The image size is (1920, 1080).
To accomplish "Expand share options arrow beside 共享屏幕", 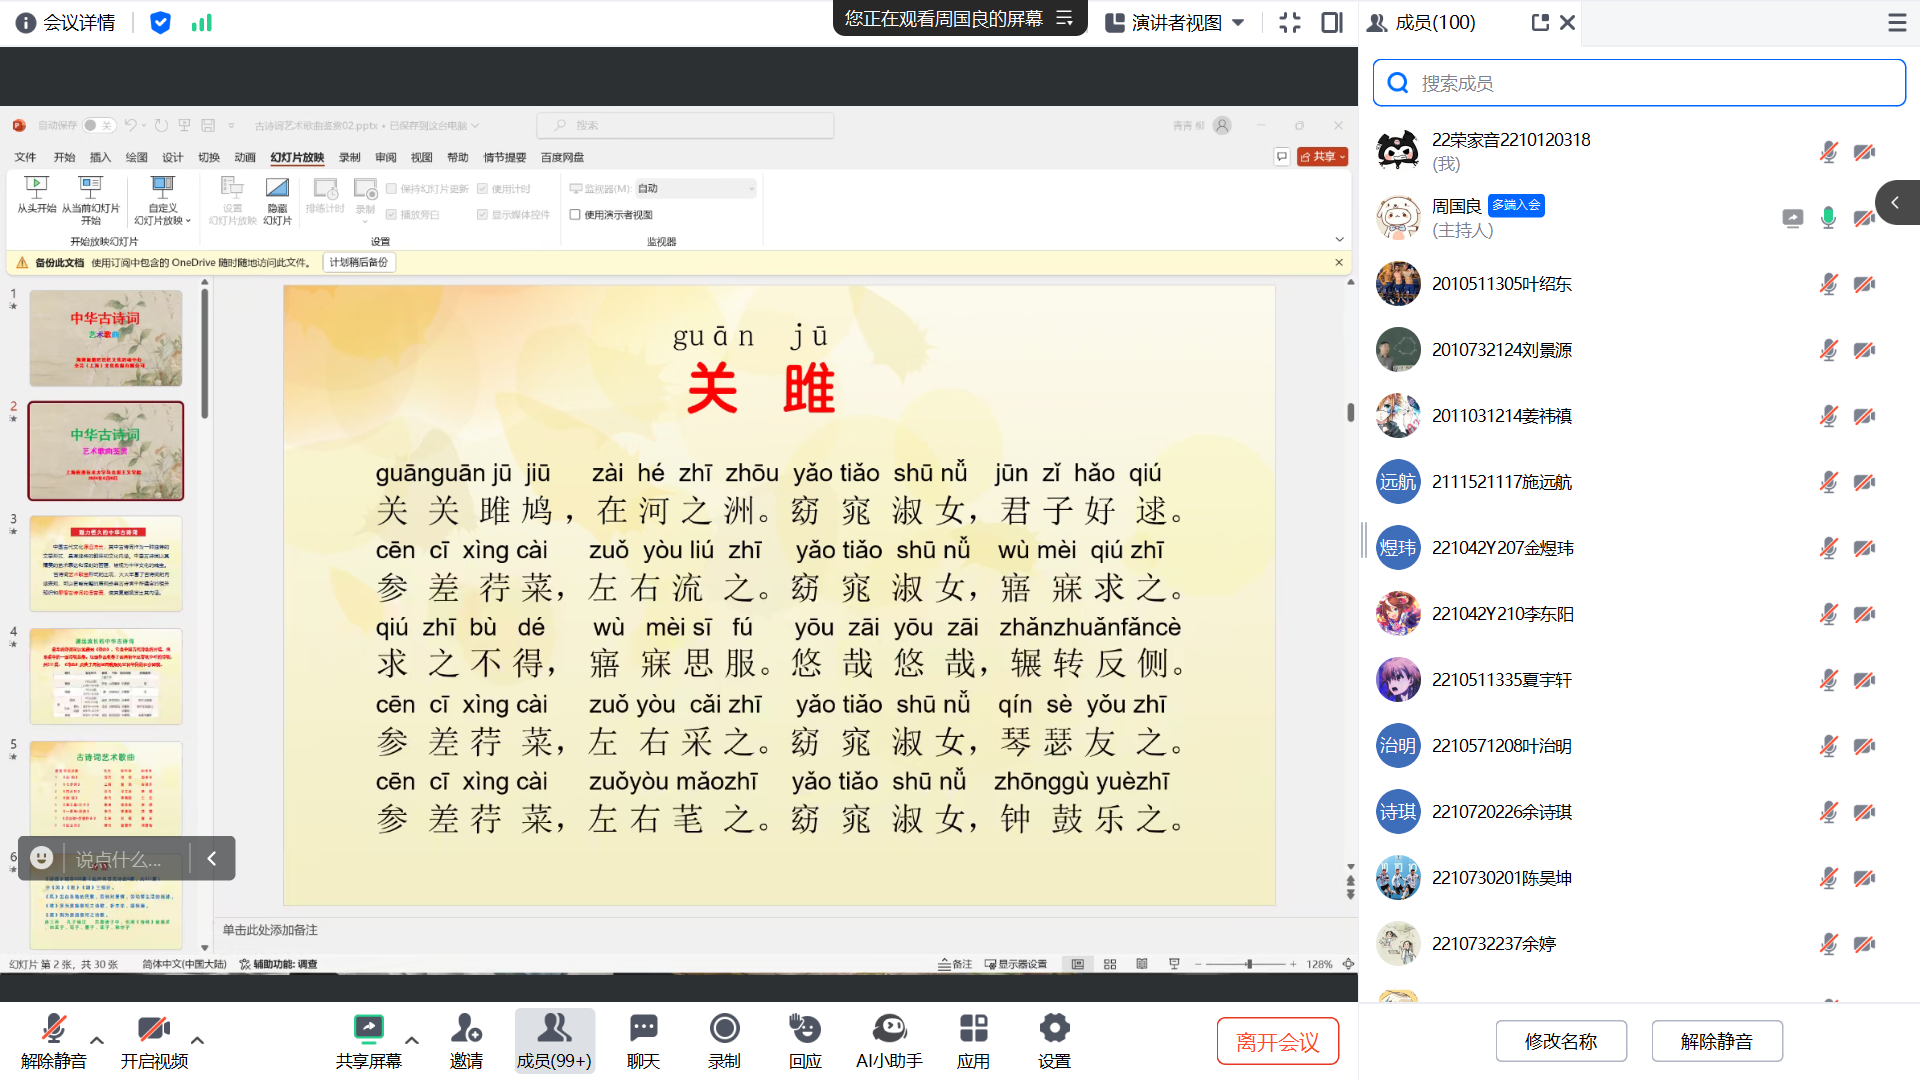I will (411, 1040).
